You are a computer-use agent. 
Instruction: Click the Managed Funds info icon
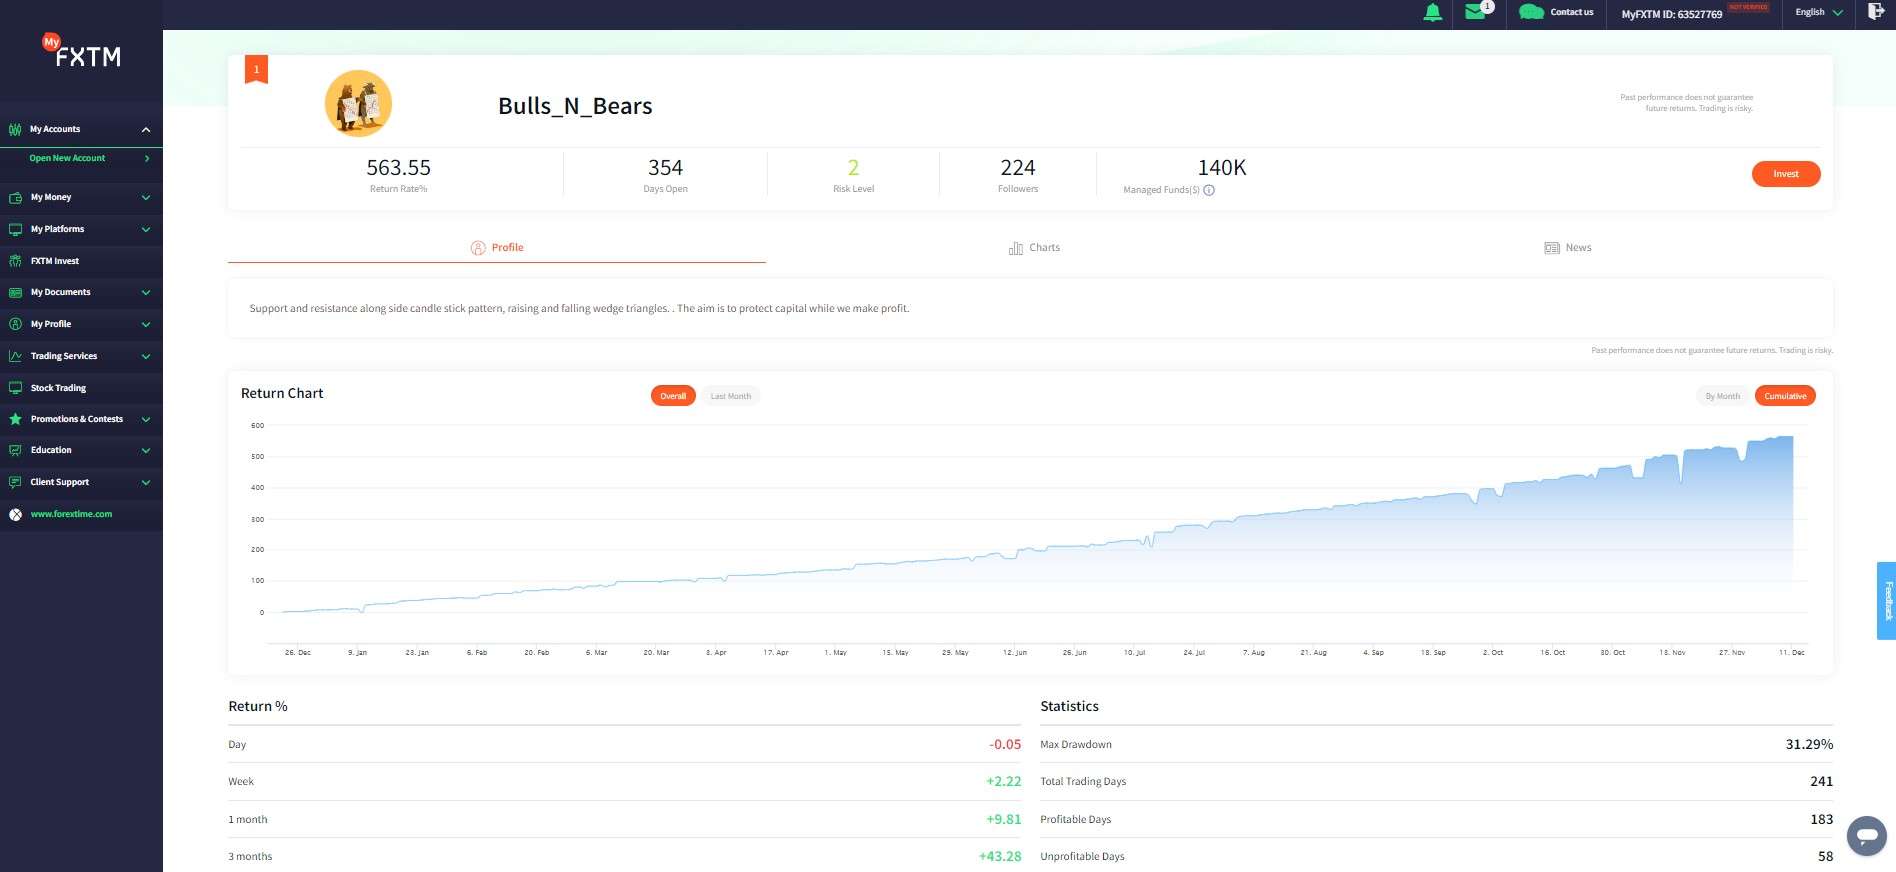pos(1209,190)
